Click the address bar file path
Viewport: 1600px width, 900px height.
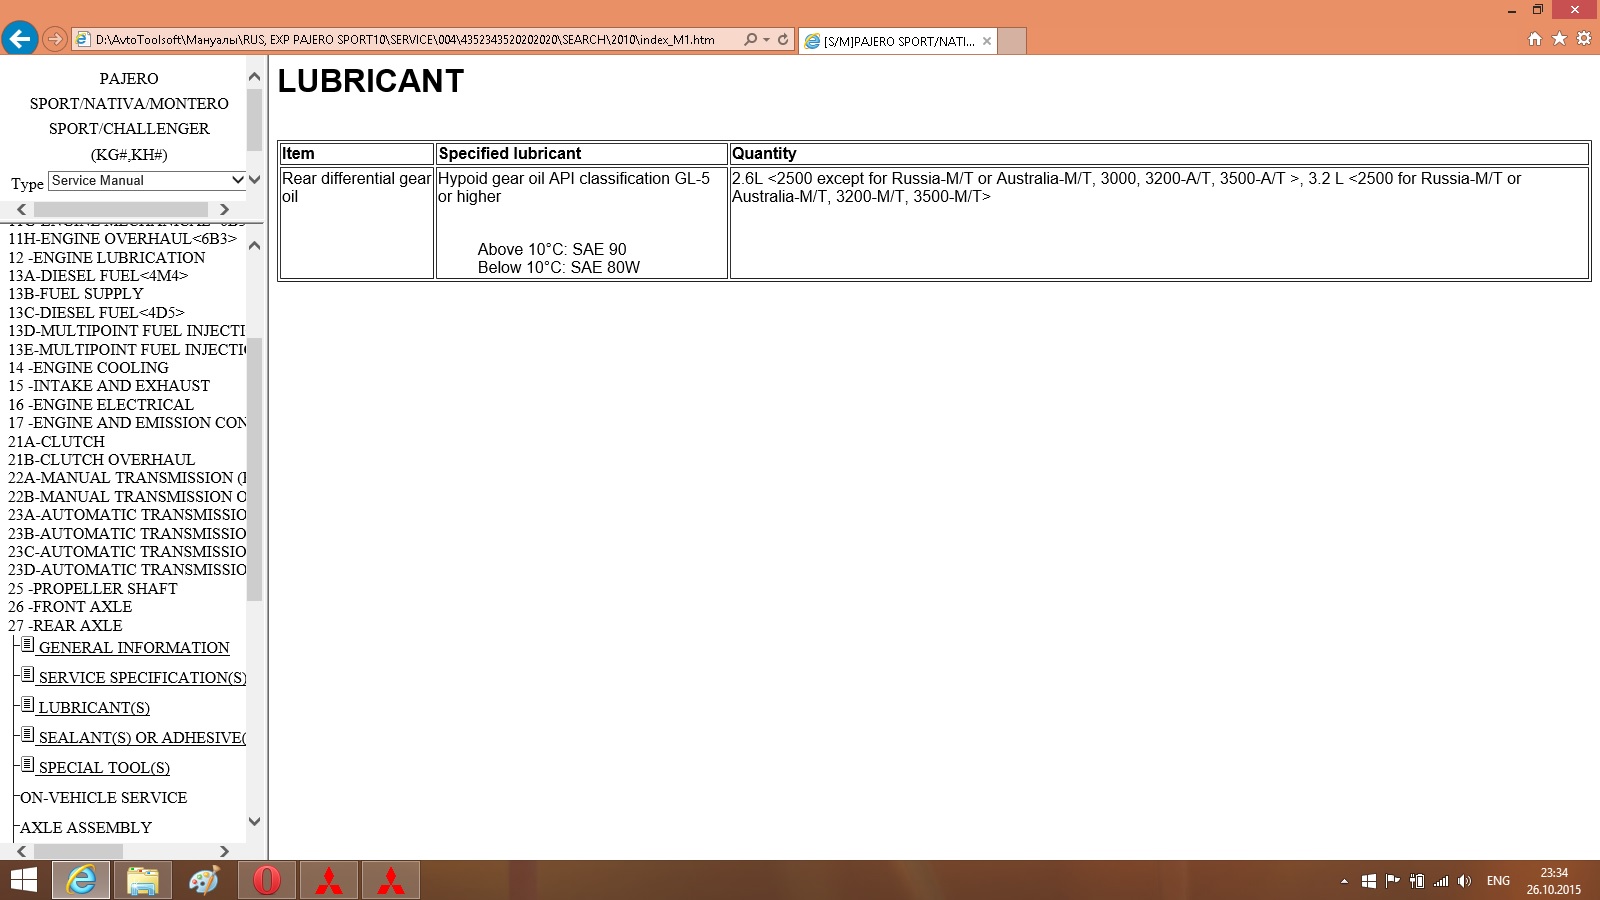405,40
